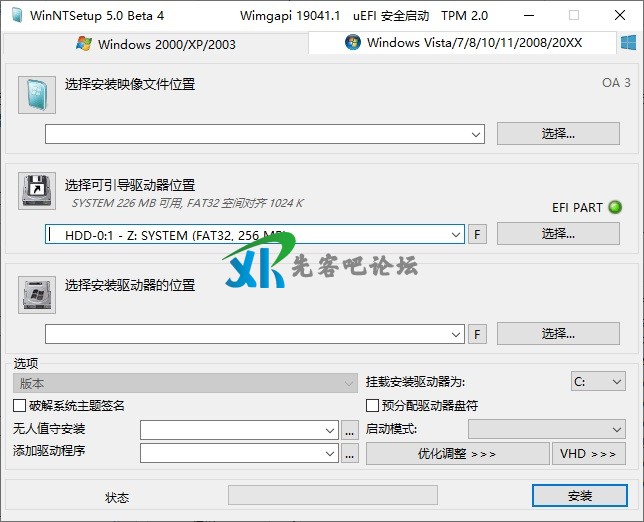The image size is (644, 522).
Task: Open the mount drive letter C: dropdown
Action: pos(616,382)
